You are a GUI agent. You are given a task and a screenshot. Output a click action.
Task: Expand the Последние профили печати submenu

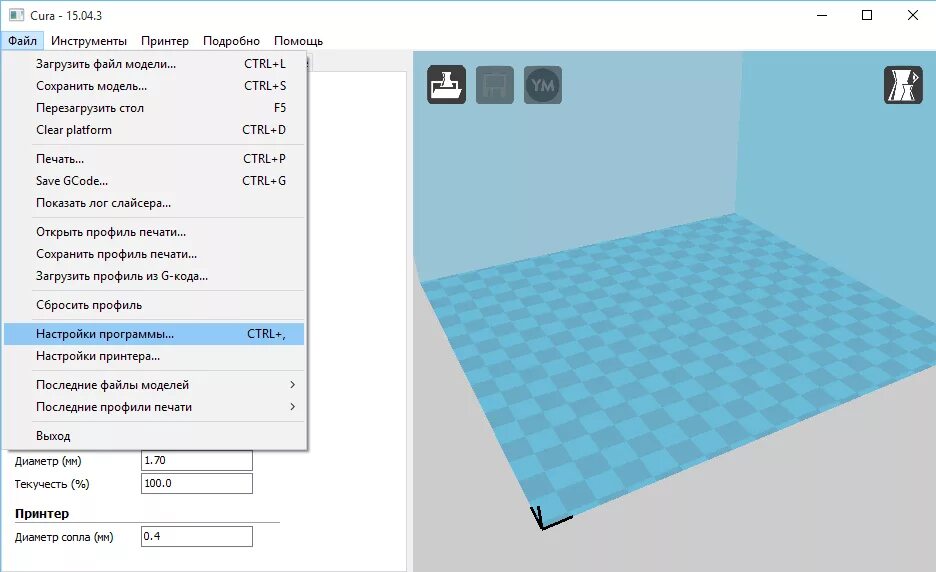click(x=154, y=407)
